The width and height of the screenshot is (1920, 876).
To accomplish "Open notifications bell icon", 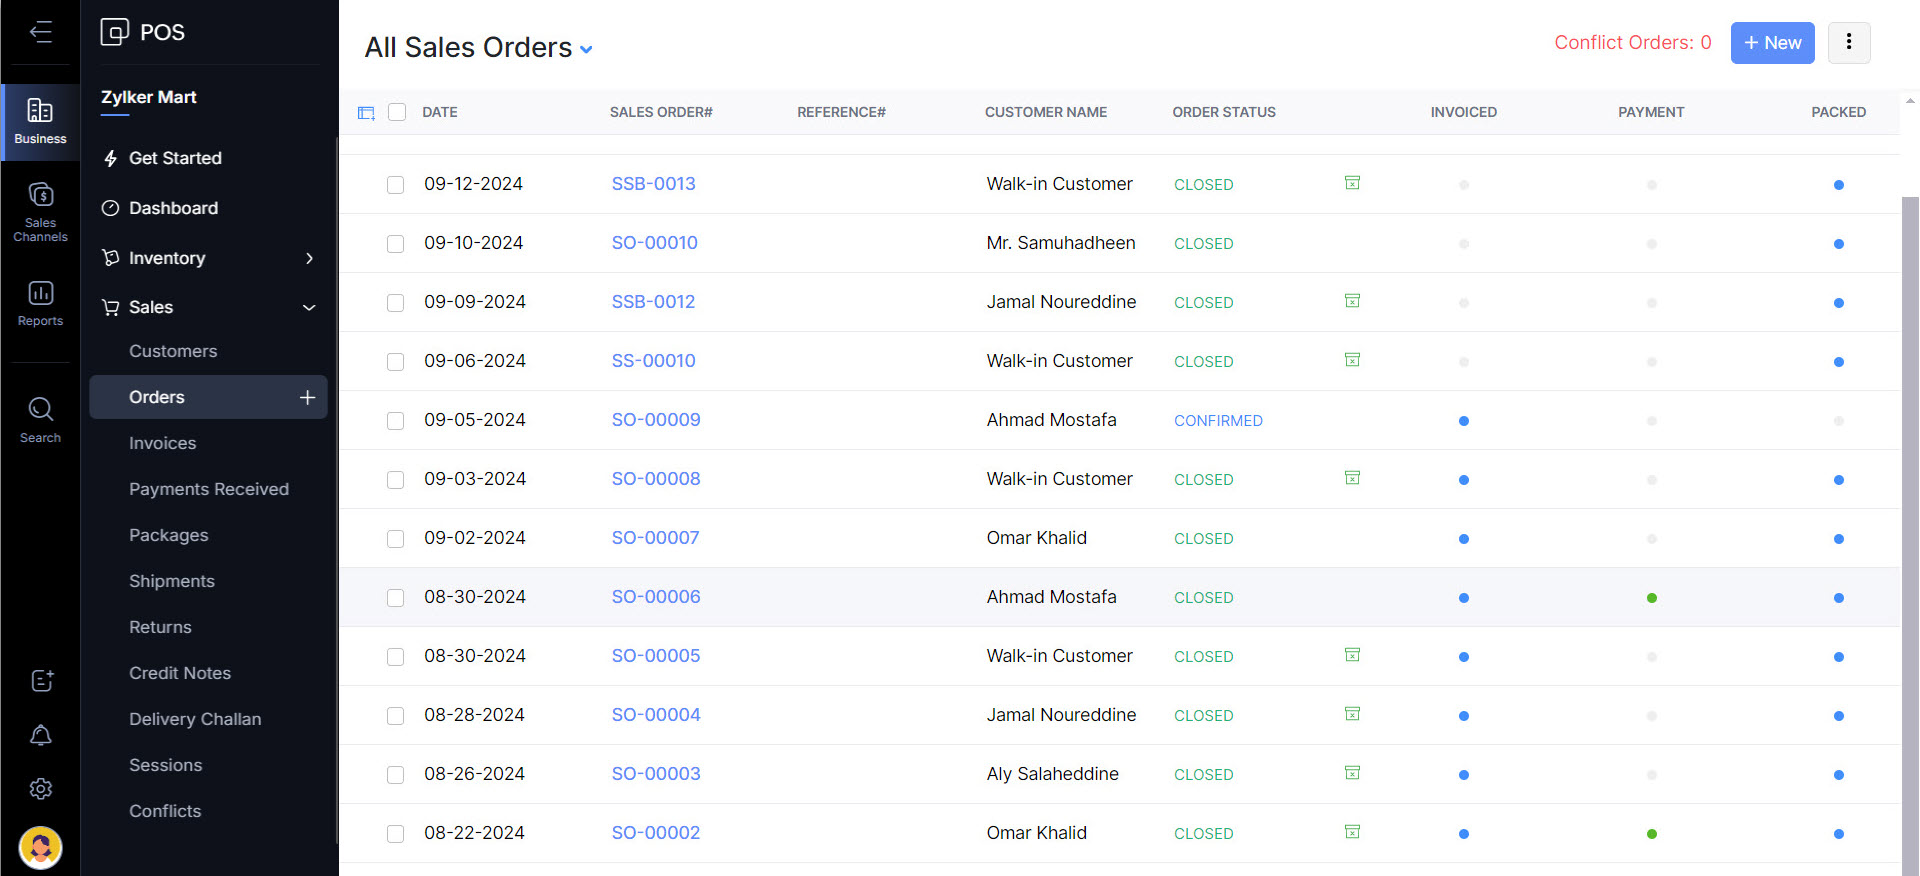I will 41,736.
